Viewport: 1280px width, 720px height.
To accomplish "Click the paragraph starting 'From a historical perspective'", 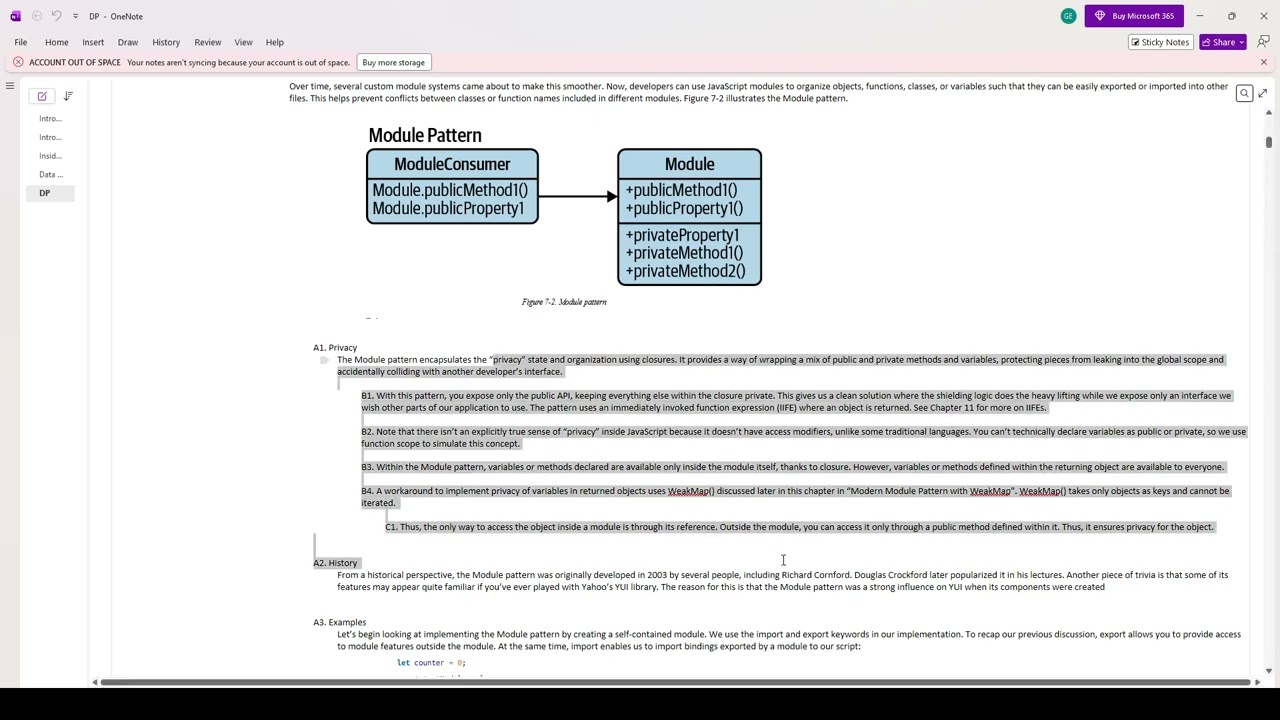I will (x=782, y=581).
